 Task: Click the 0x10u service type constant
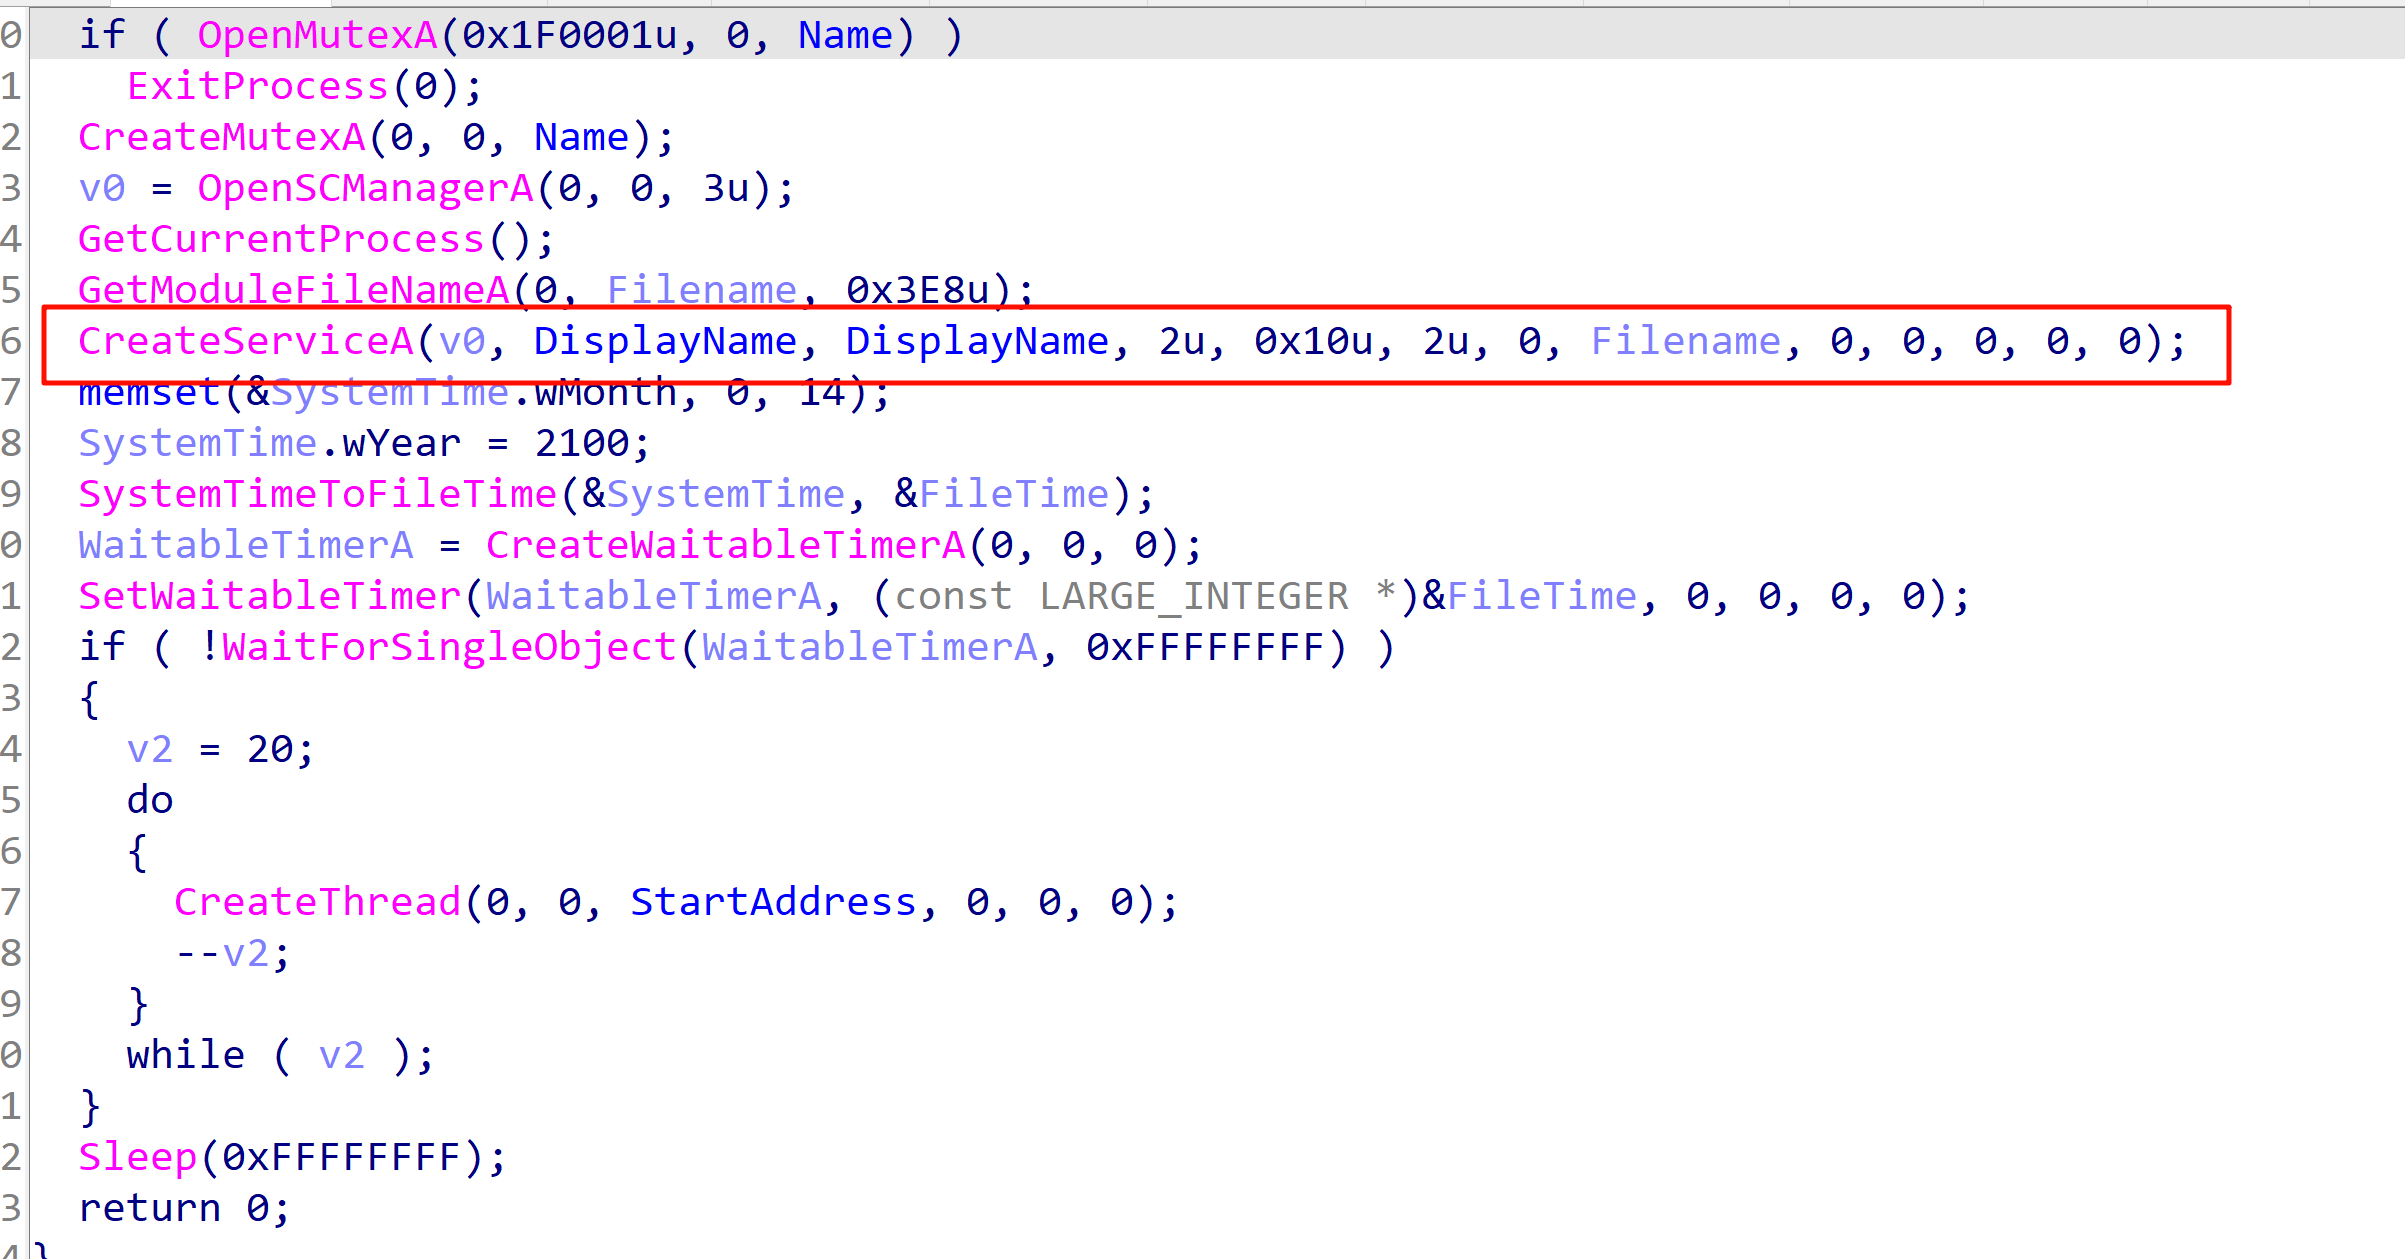(x=1314, y=341)
